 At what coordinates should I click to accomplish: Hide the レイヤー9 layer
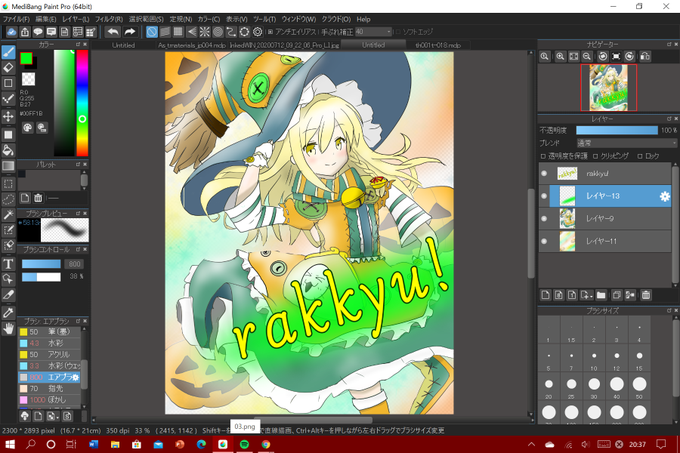coord(544,218)
